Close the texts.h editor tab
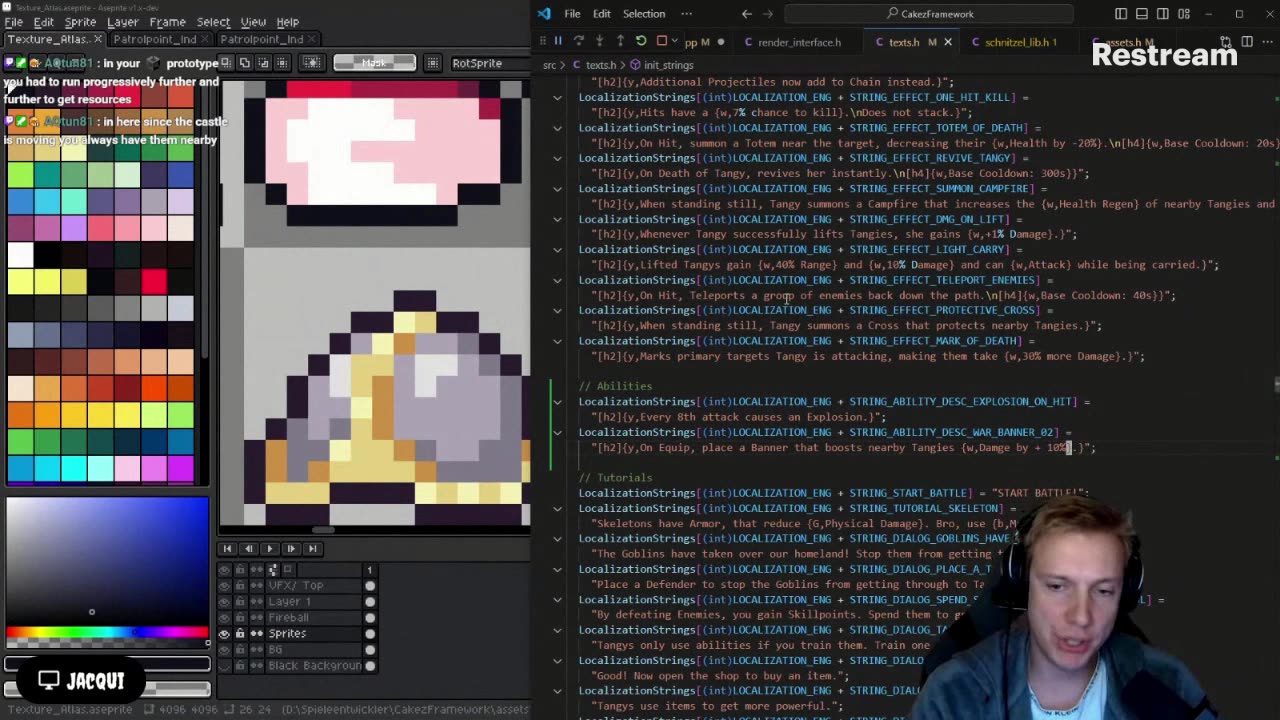The image size is (1280, 720). coord(948,42)
